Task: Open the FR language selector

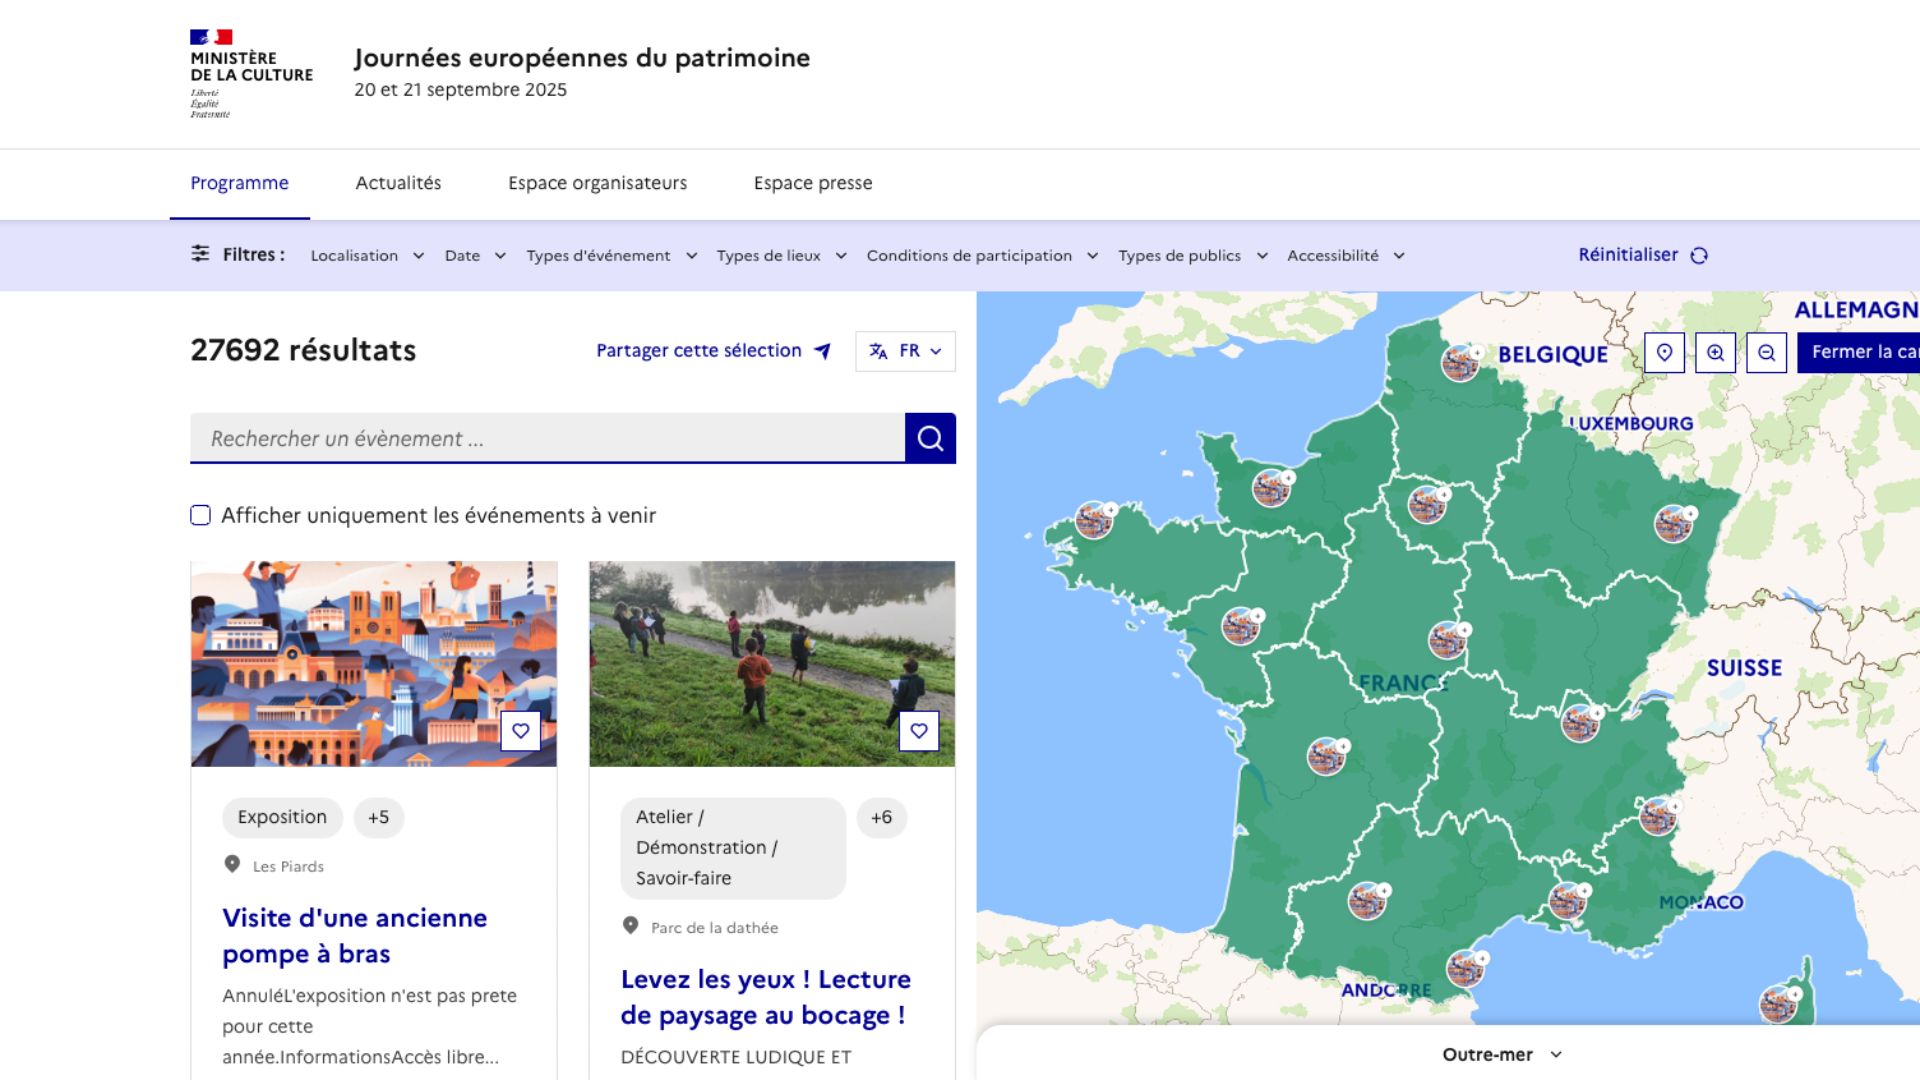Action: [x=905, y=351]
